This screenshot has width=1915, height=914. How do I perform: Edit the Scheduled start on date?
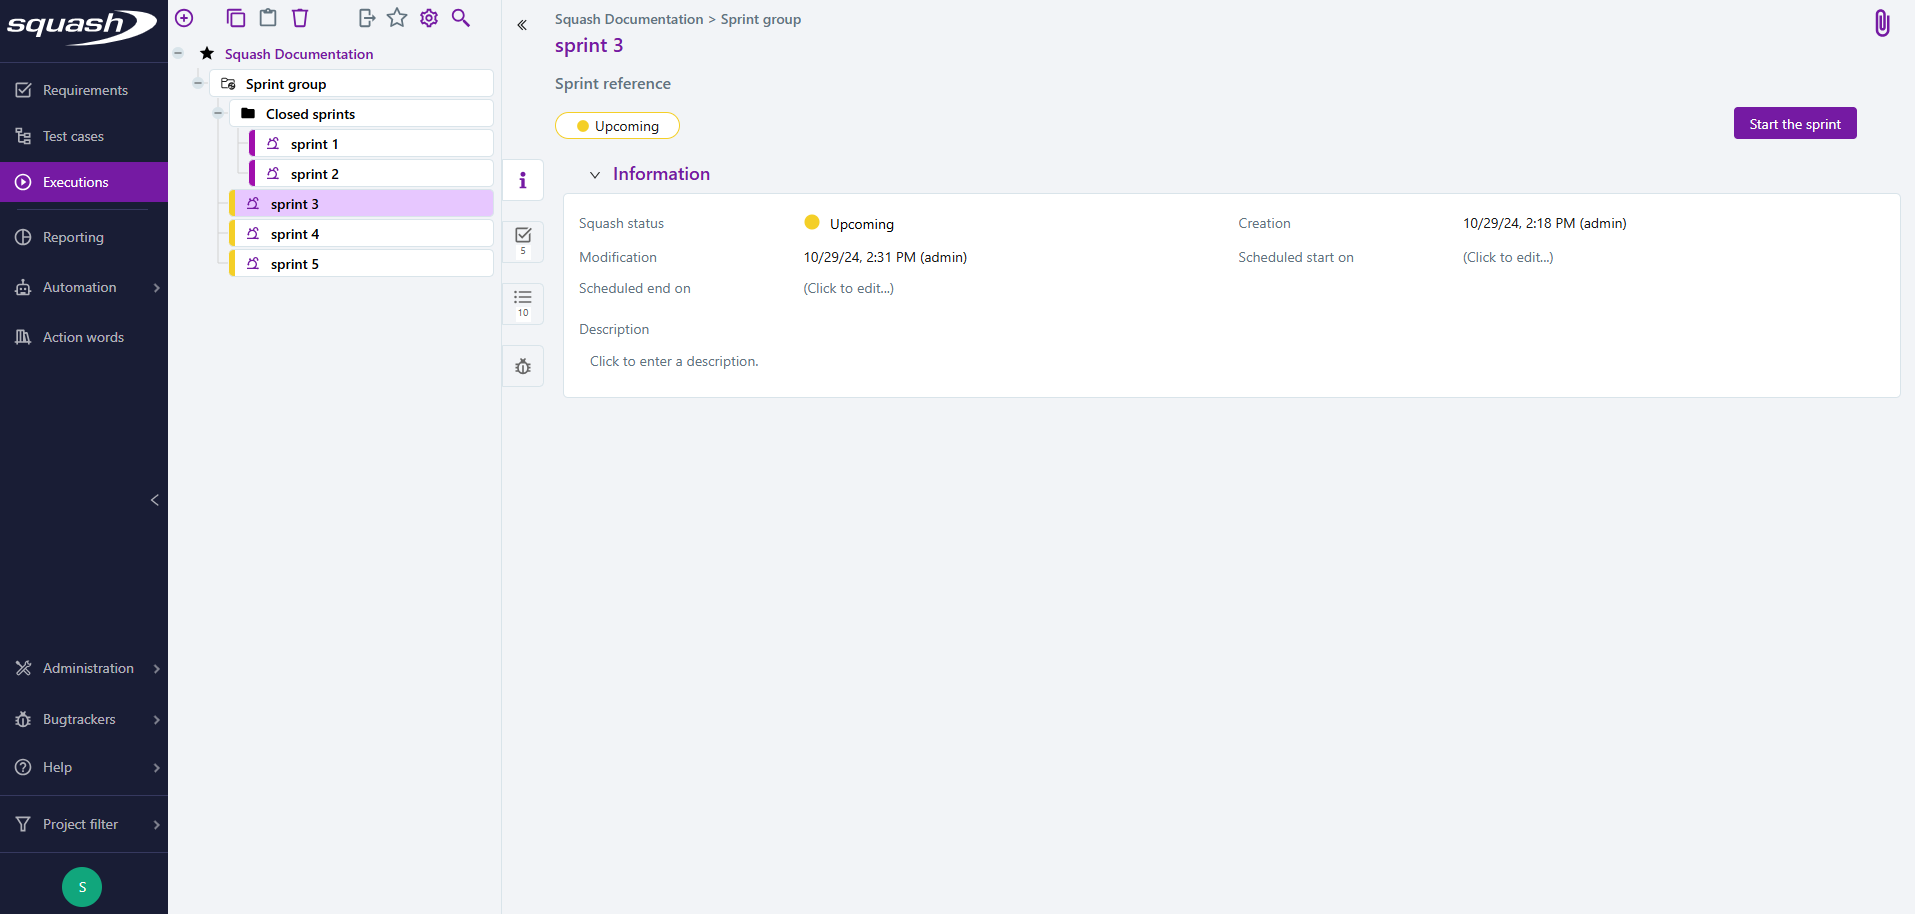[1507, 257]
